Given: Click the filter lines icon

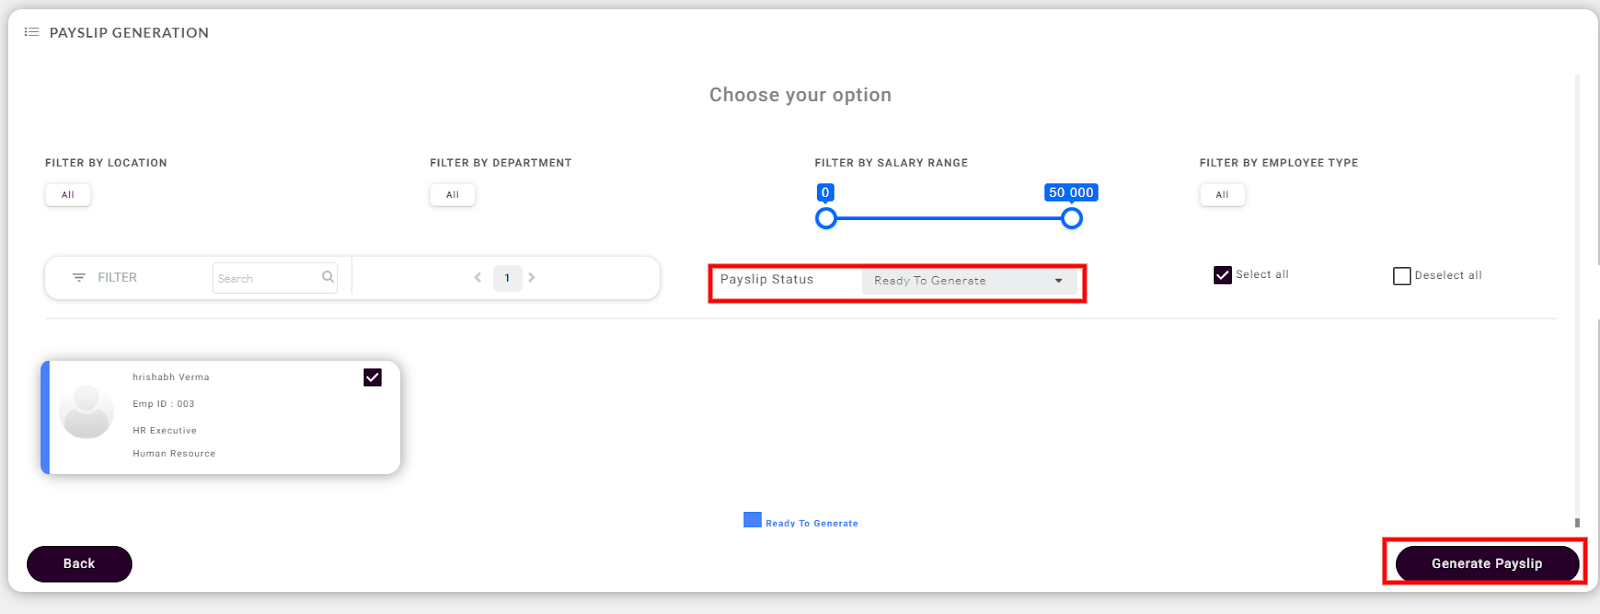Looking at the screenshot, I should pyautogui.click(x=79, y=278).
